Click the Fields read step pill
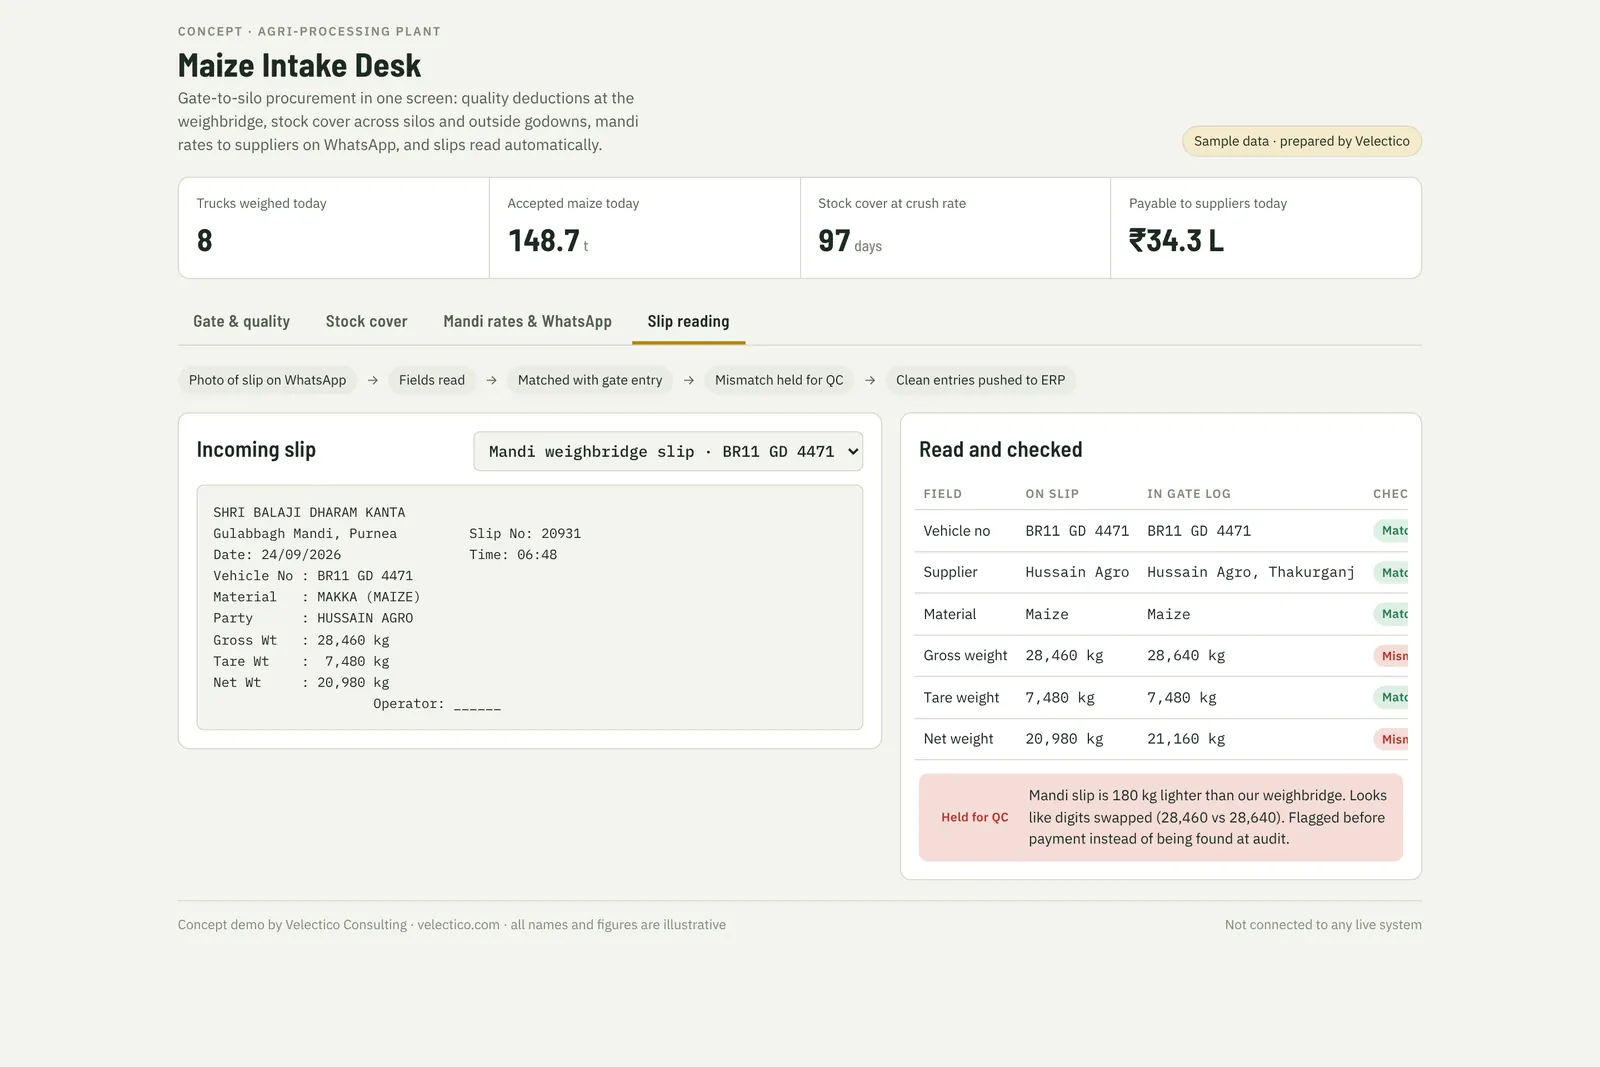The height and width of the screenshot is (1067, 1600). (x=432, y=380)
